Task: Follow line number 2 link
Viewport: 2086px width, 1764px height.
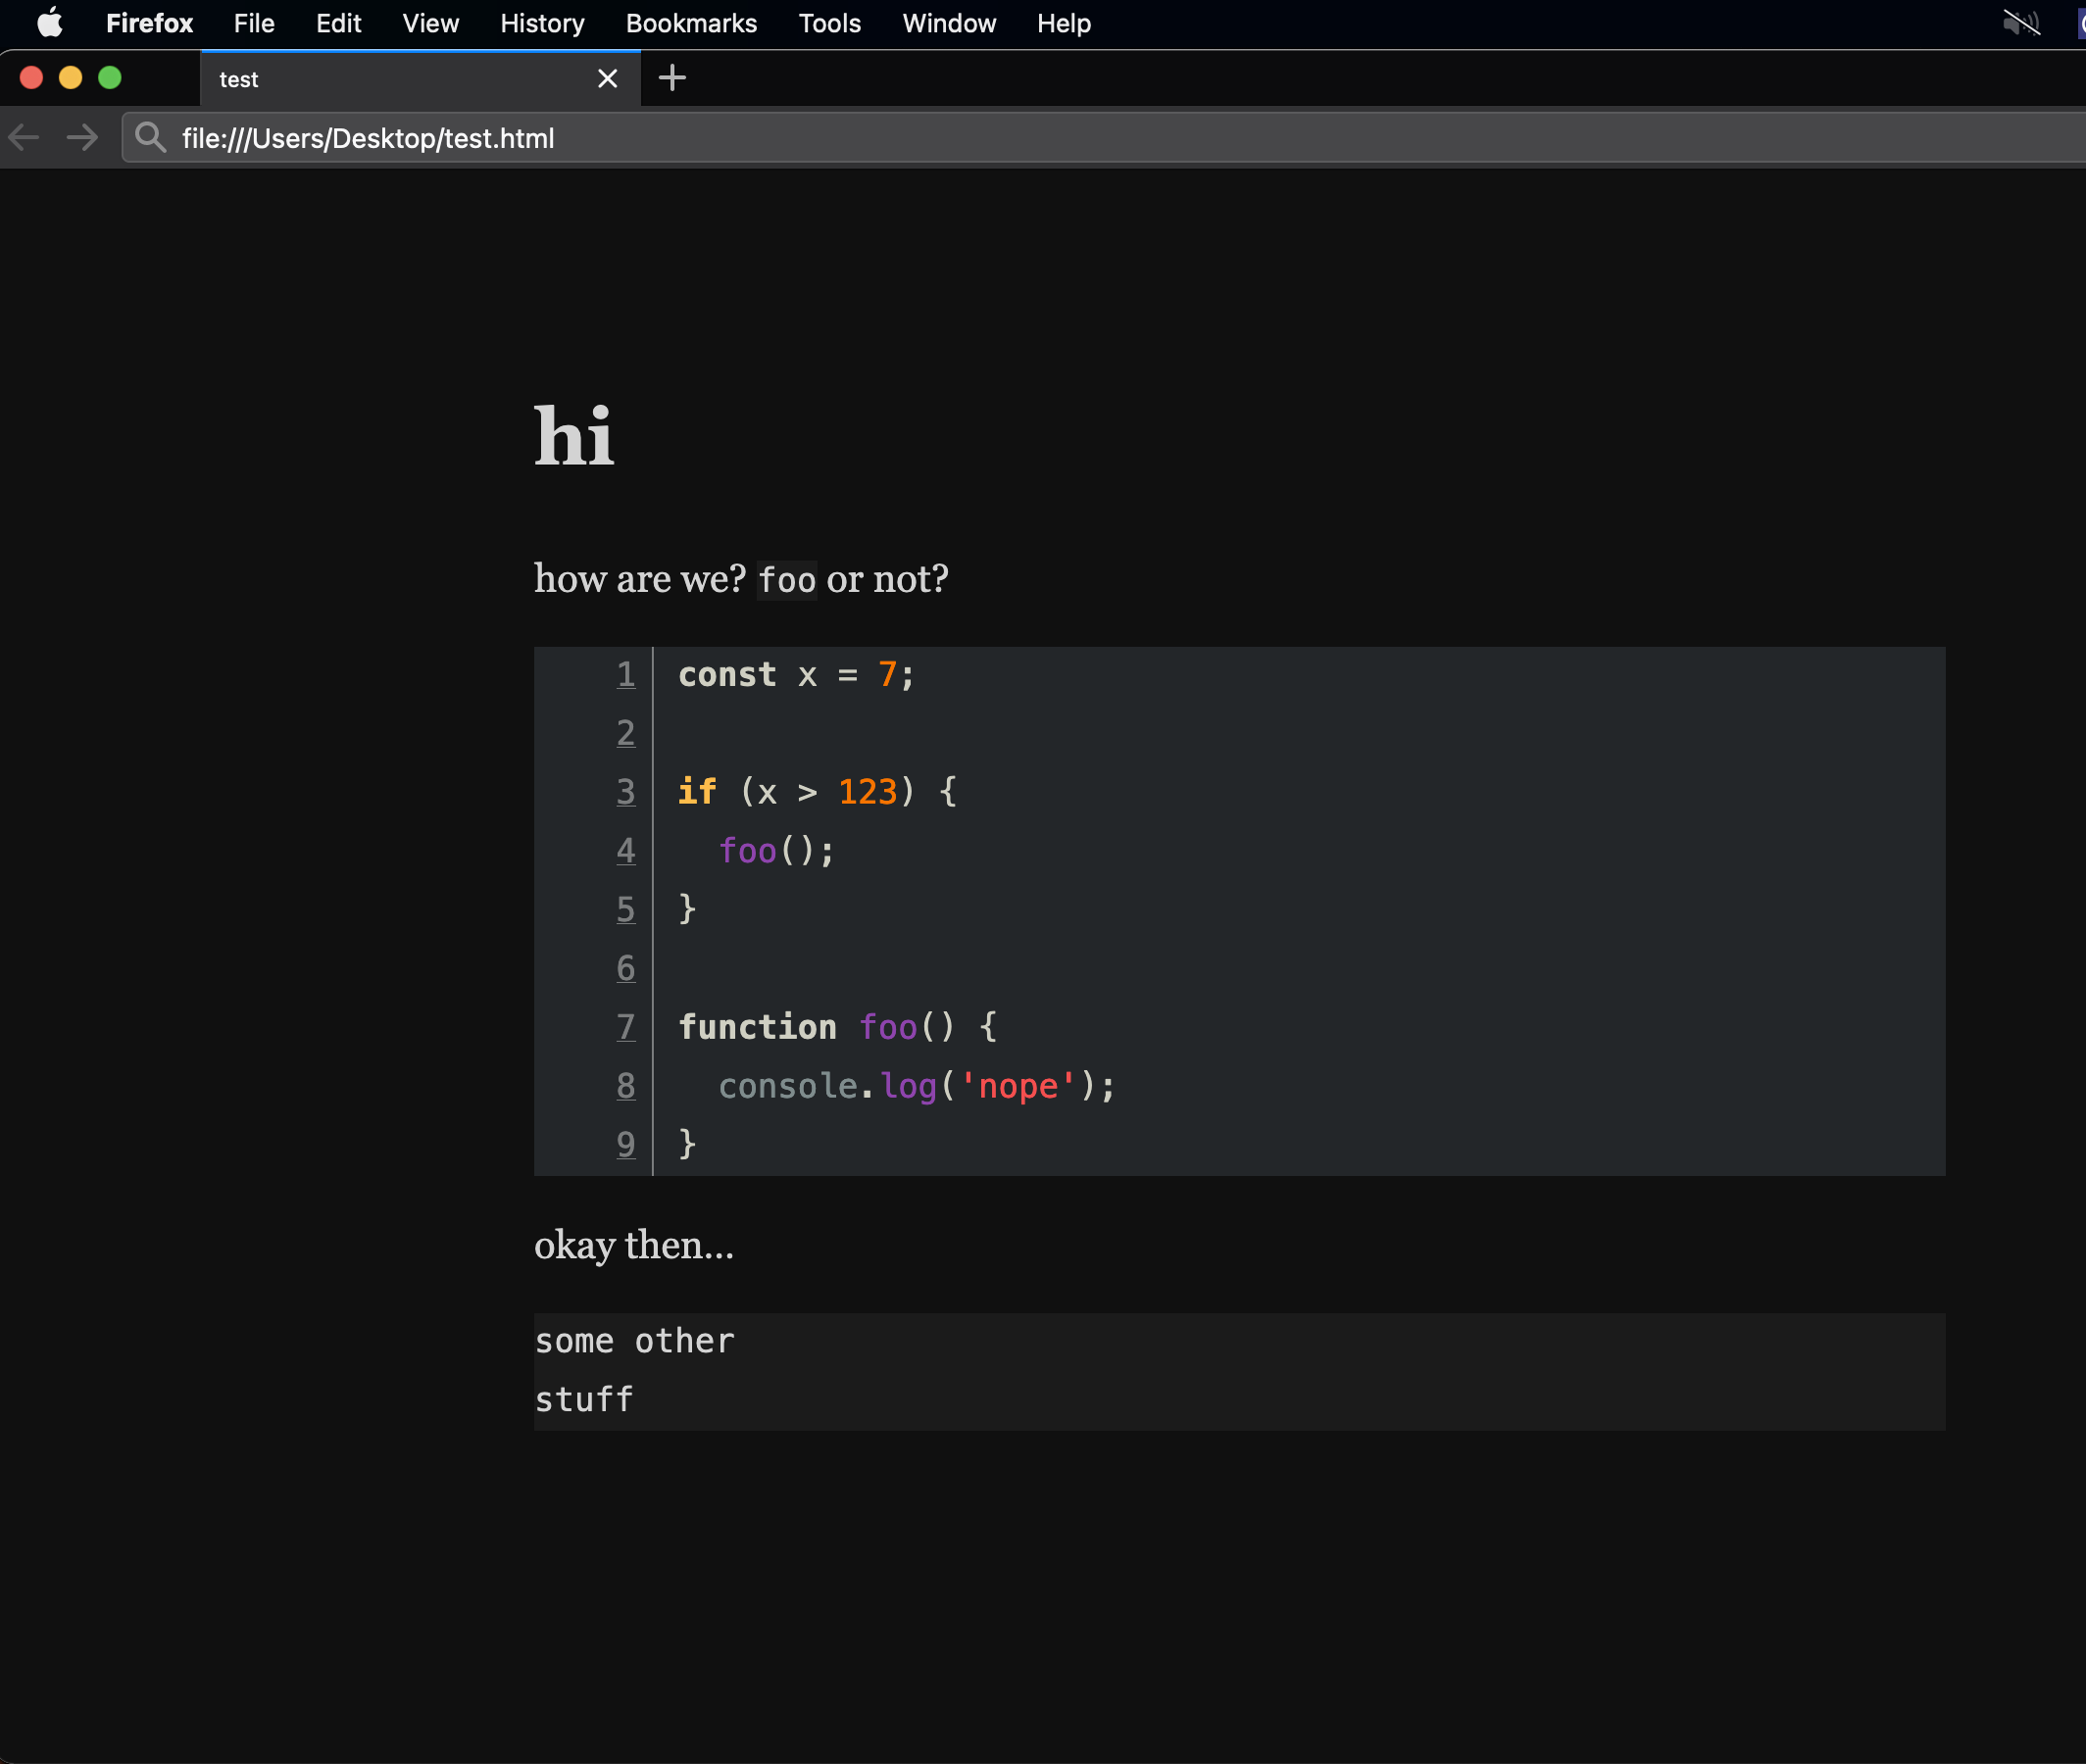Action: 626,733
